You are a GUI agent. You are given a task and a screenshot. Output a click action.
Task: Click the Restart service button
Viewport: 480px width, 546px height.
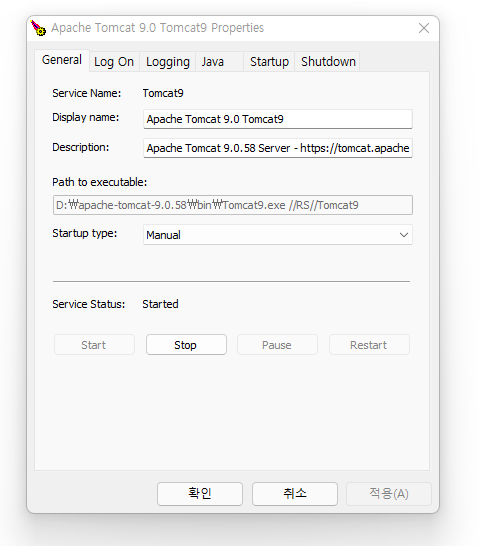point(369,345)
